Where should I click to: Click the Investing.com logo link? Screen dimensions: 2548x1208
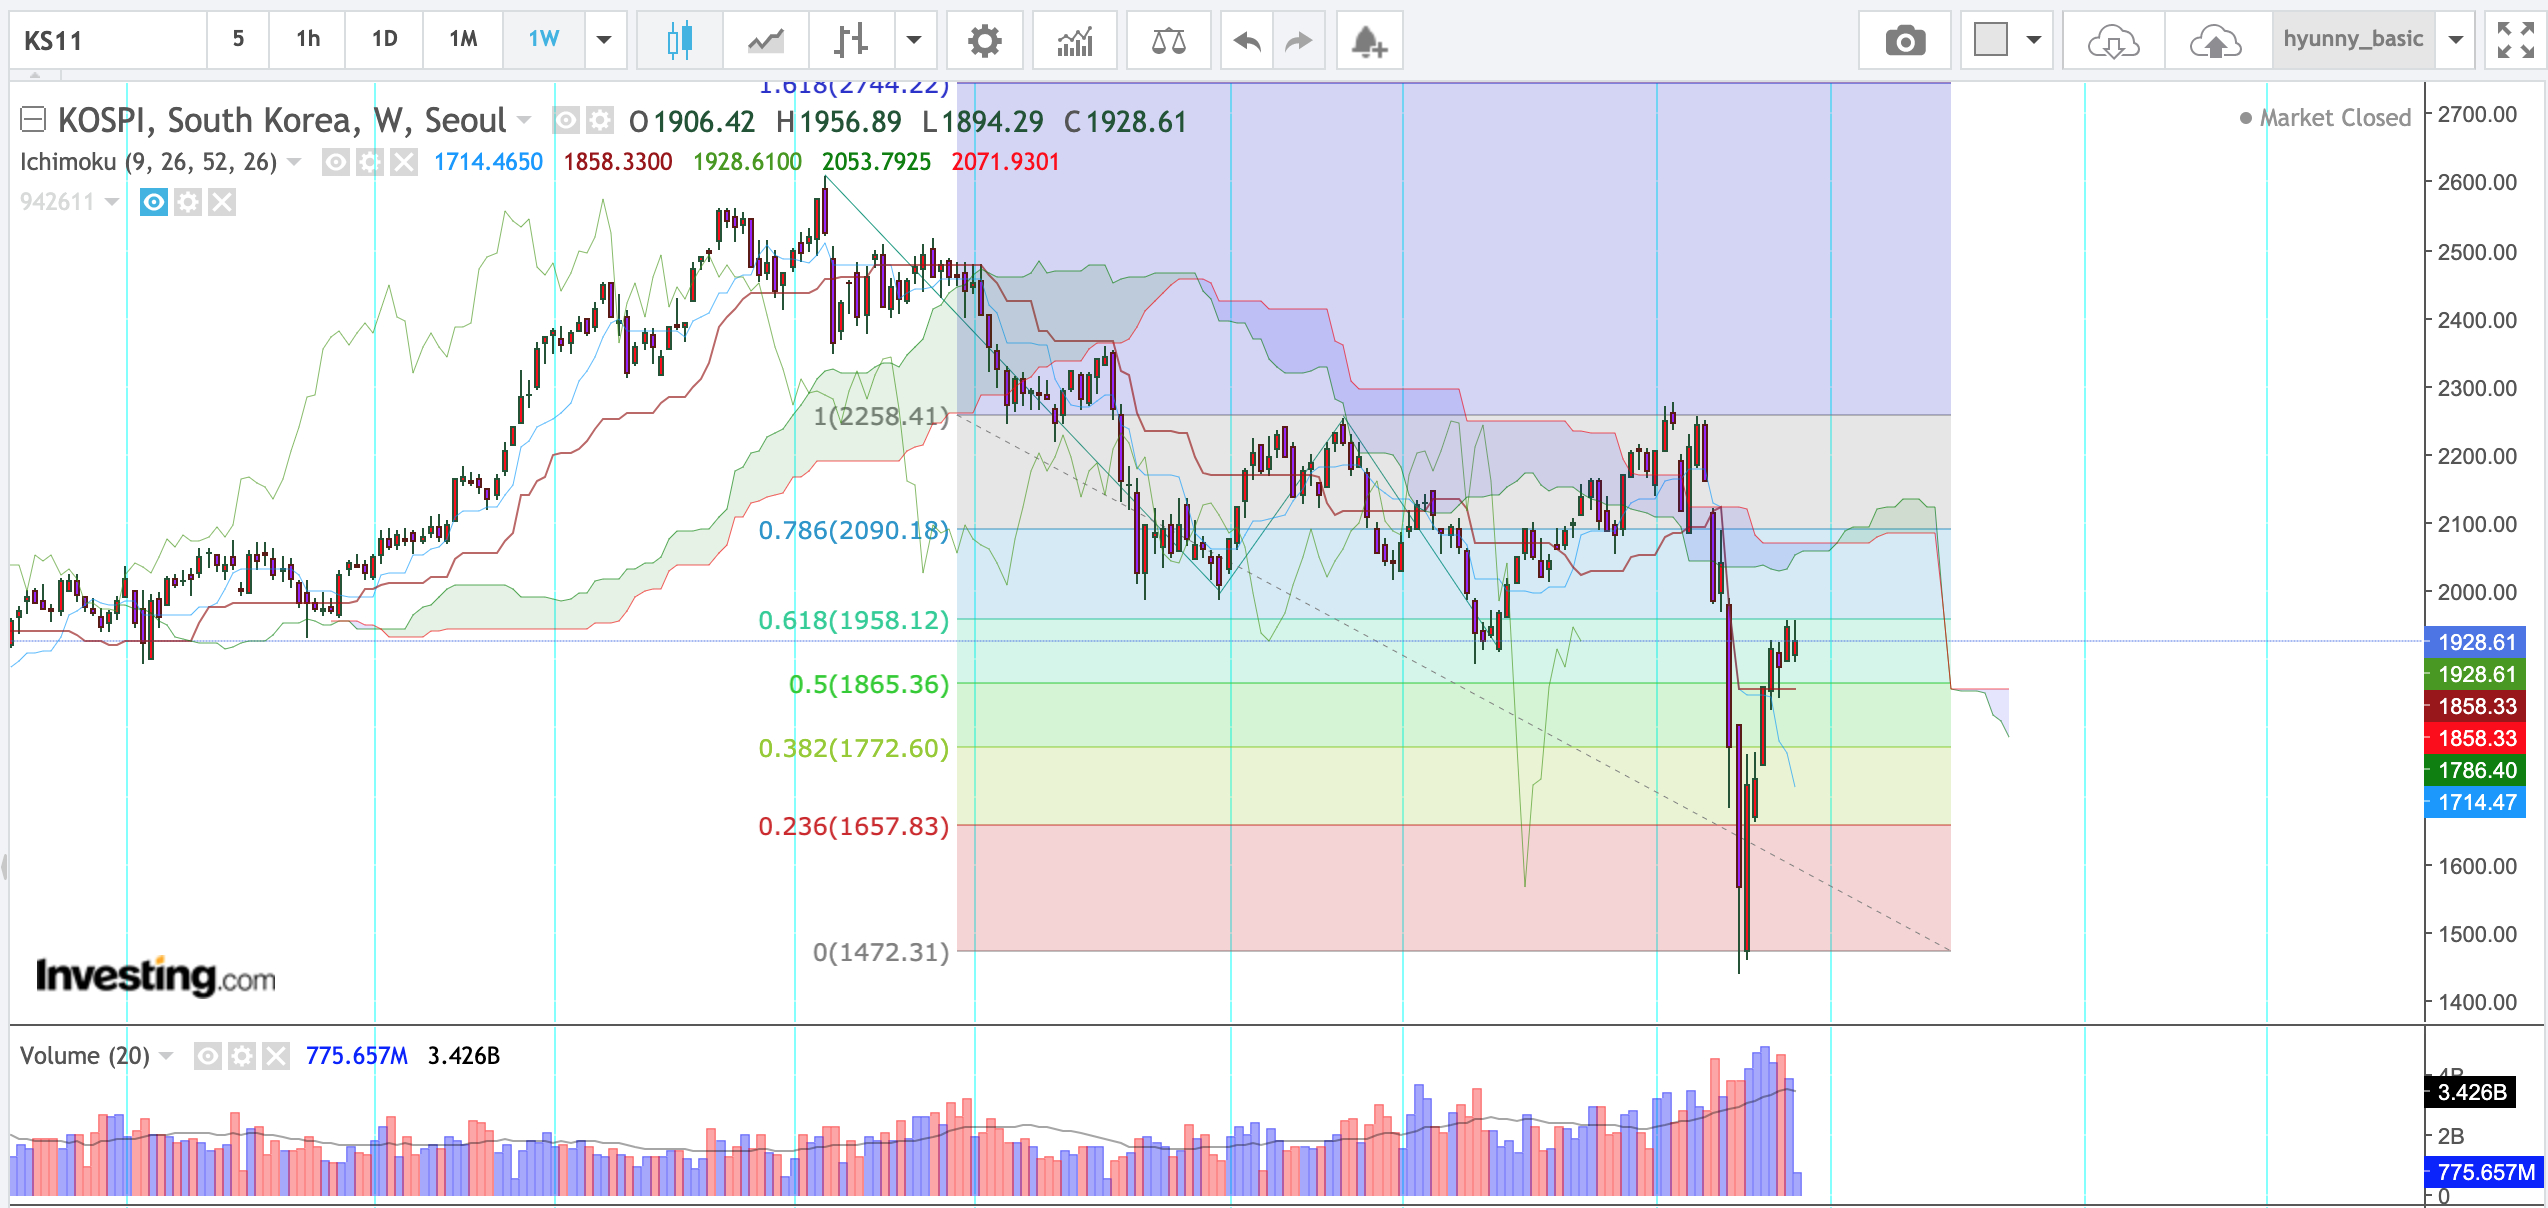155,976
